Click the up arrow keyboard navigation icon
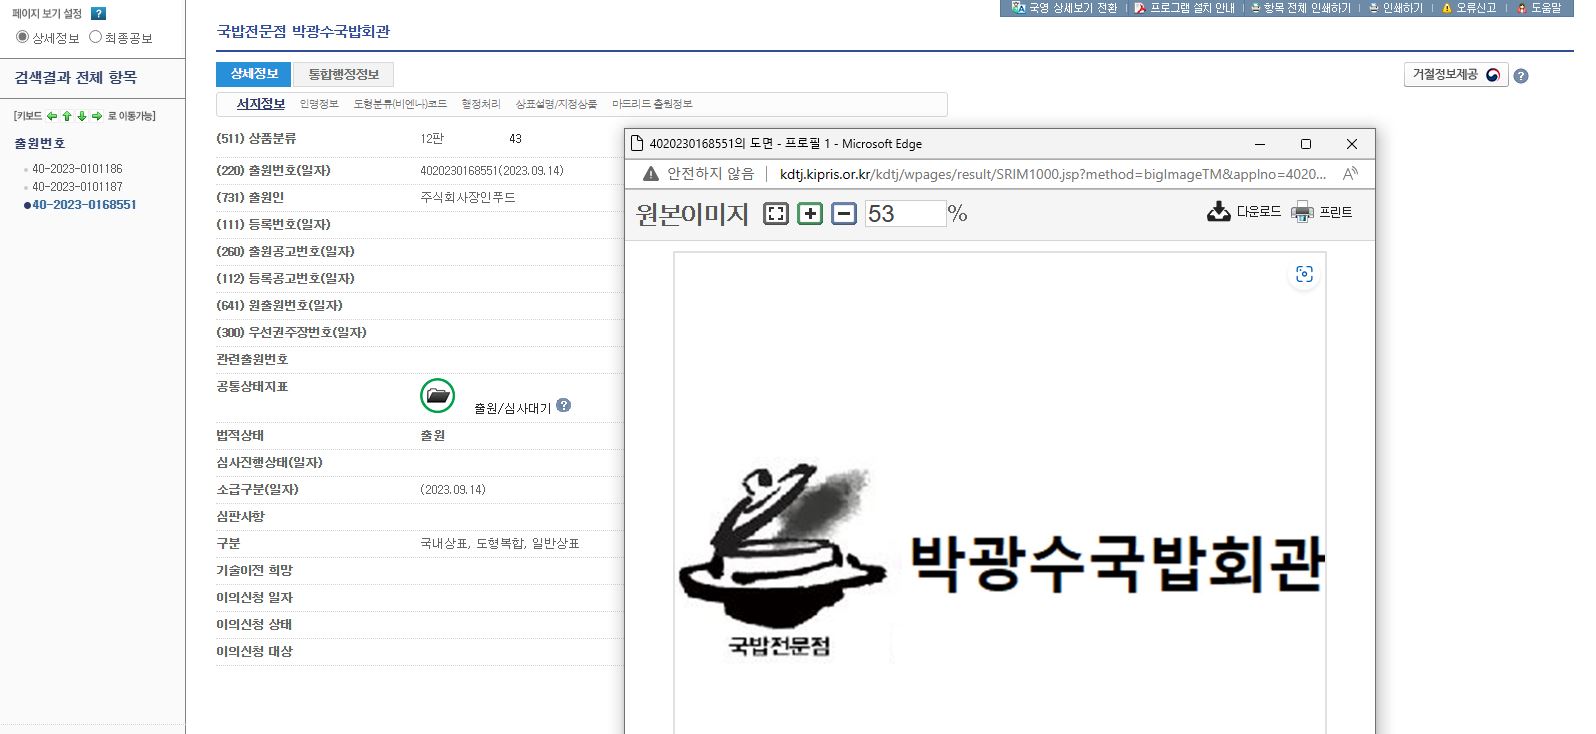Viewport: 1596px width, 734px height. coord(67,116)
